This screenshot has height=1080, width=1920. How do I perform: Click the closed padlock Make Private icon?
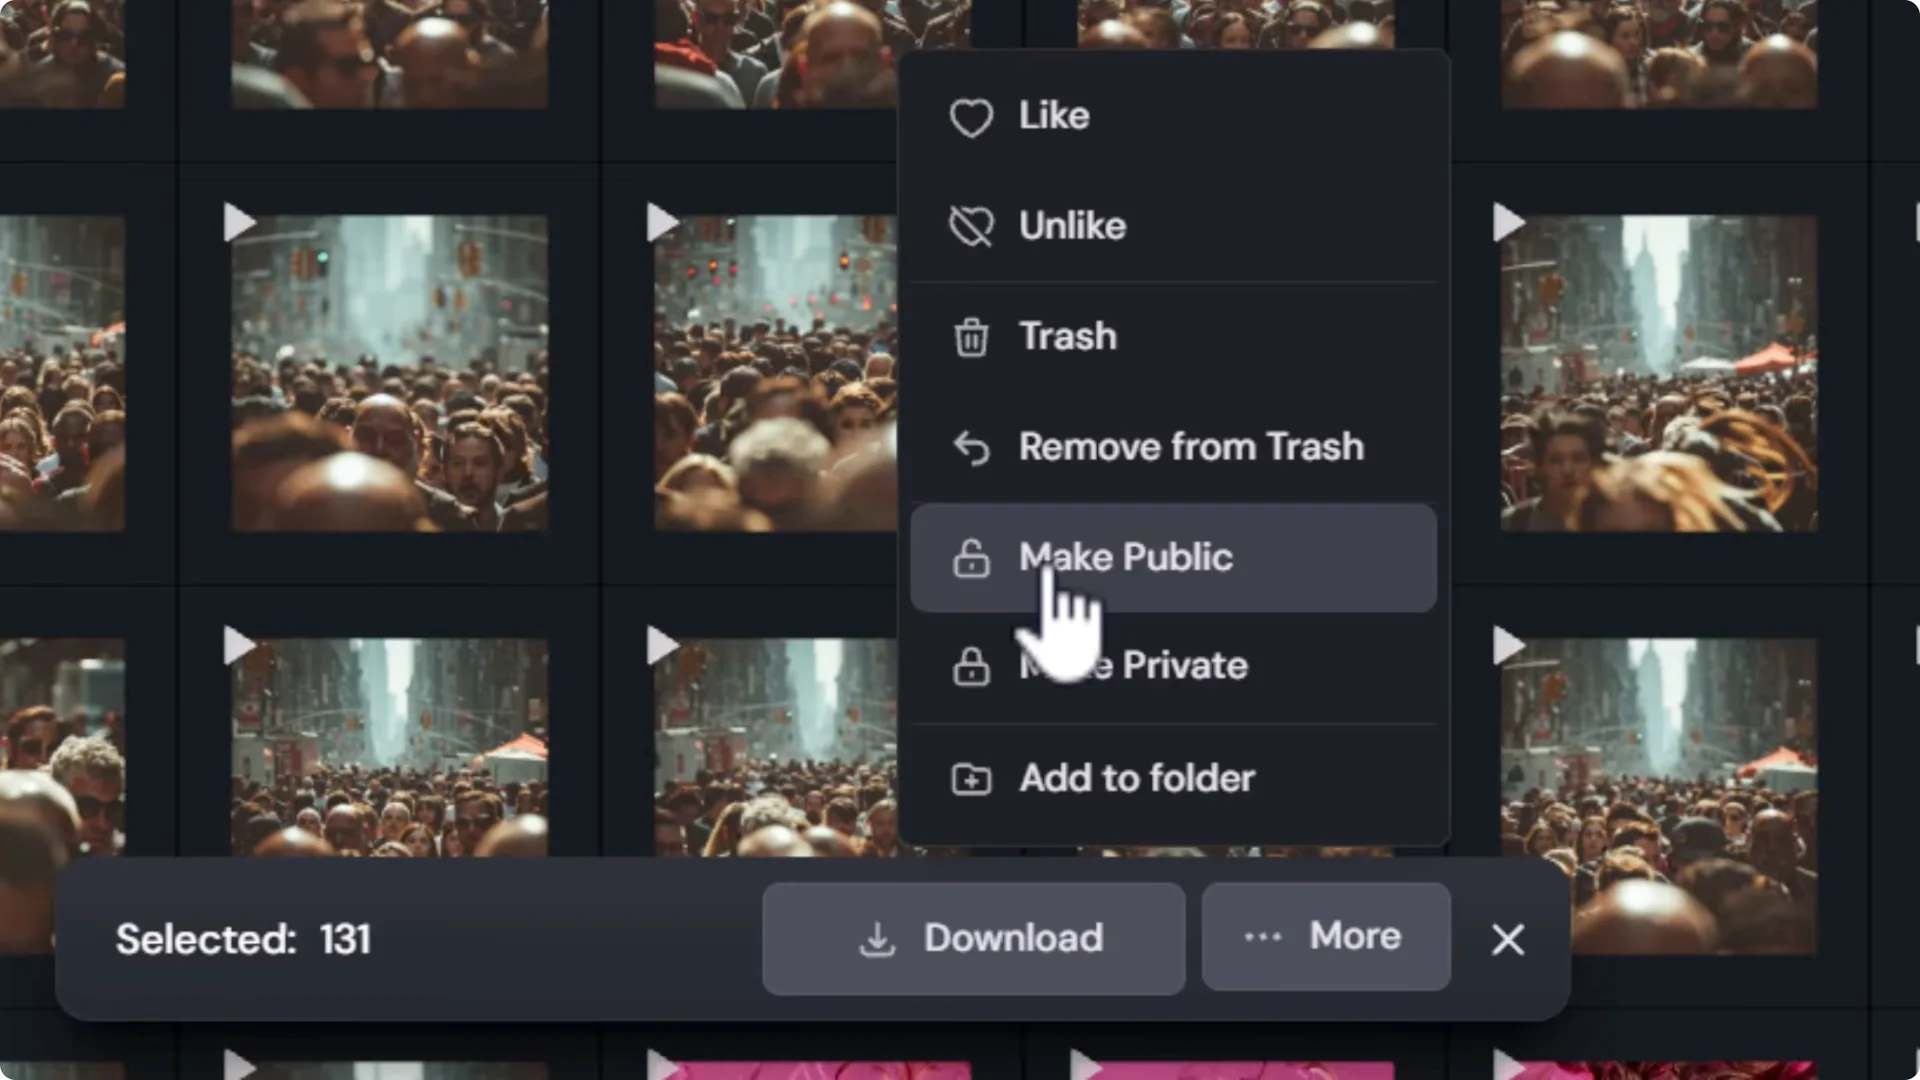[x=970, y=667]
